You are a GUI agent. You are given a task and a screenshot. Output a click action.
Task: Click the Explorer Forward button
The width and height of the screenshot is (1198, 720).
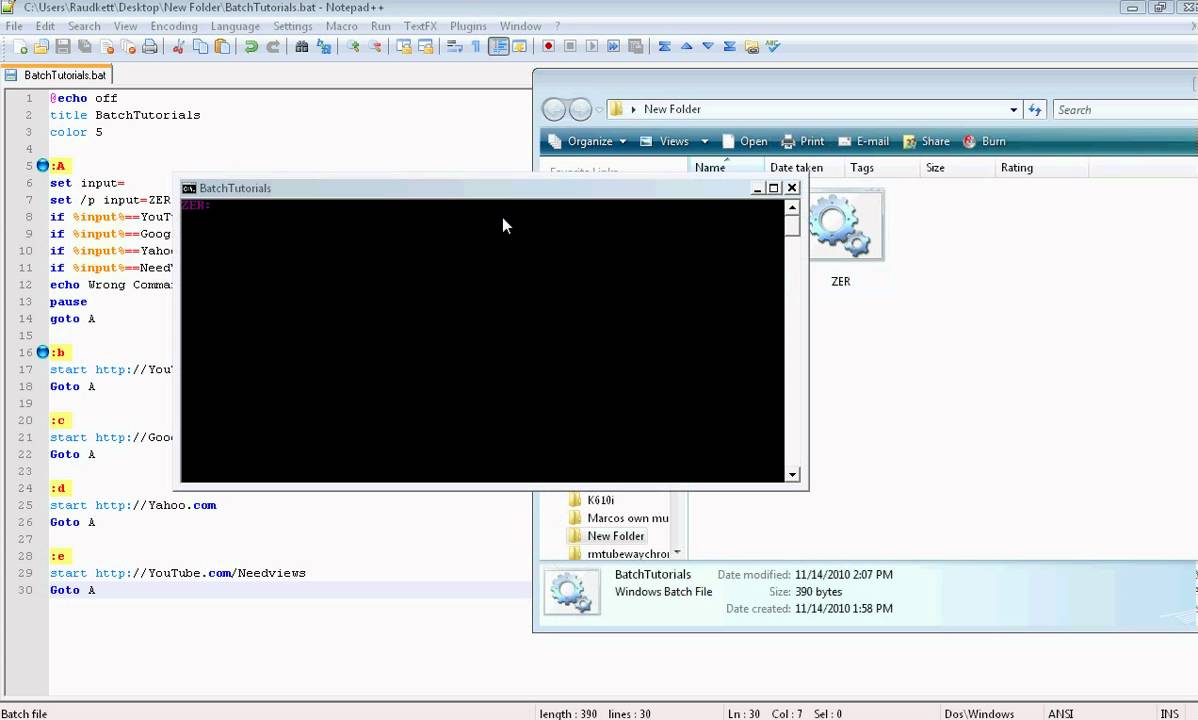(x=581, y=110)
